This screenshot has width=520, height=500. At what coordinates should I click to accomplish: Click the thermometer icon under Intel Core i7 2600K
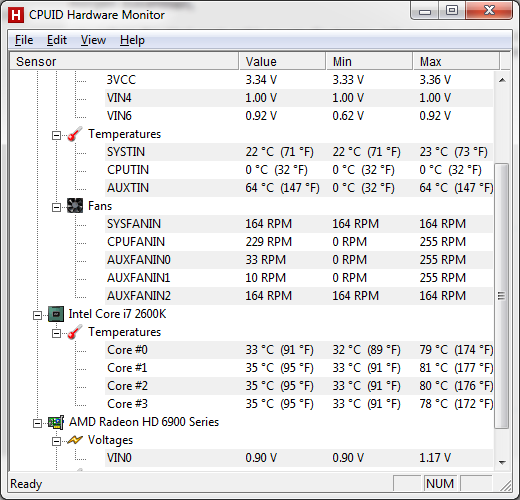[75, 332]
